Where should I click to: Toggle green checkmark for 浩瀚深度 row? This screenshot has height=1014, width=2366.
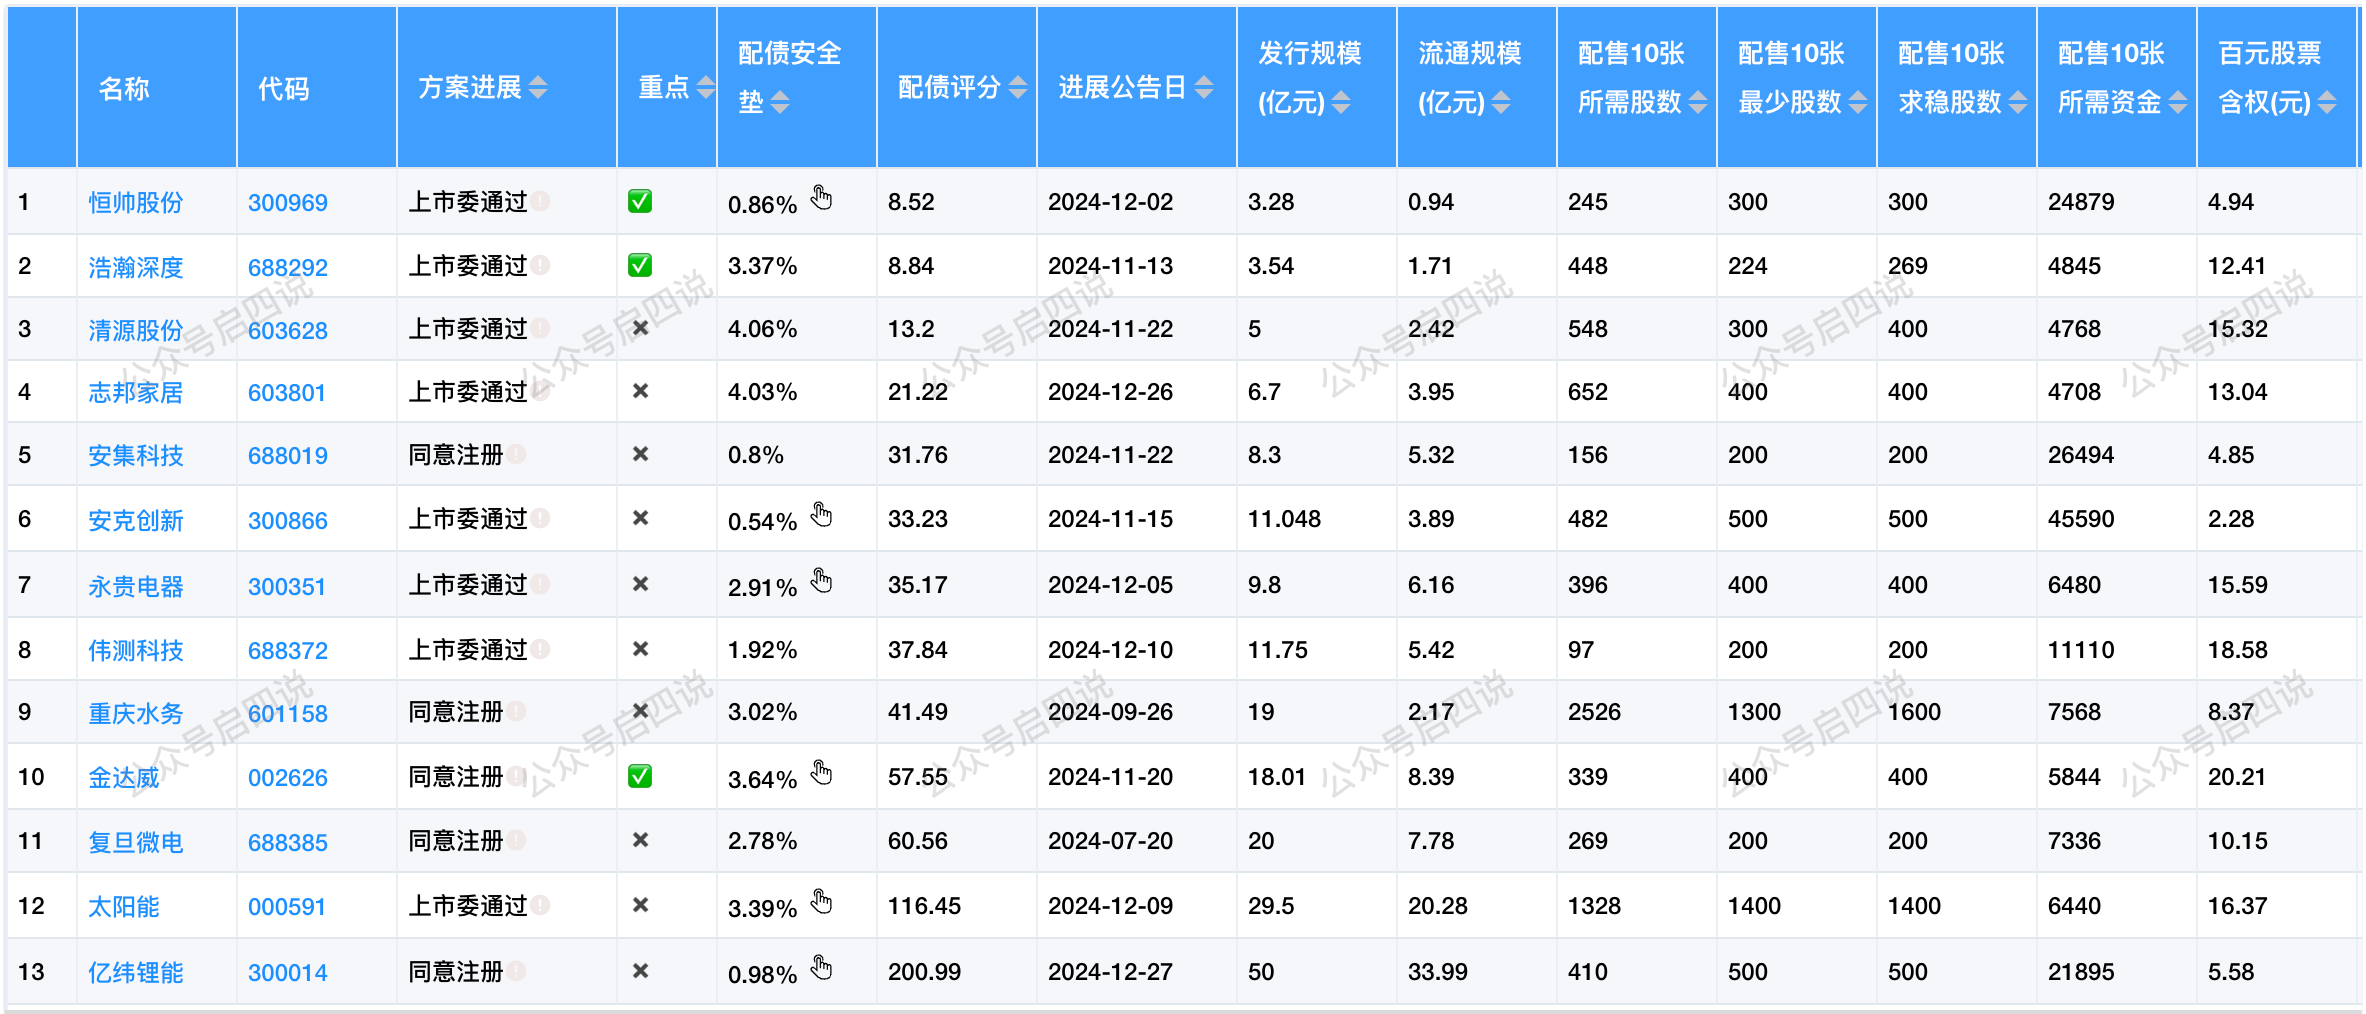click(x=640, y=265)
